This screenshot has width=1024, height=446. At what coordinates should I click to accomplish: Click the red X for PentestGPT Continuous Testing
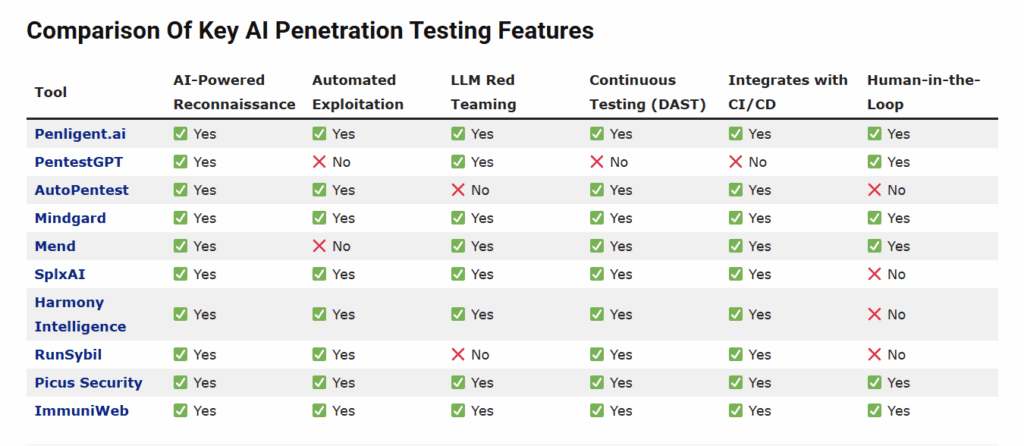point(597,162)
